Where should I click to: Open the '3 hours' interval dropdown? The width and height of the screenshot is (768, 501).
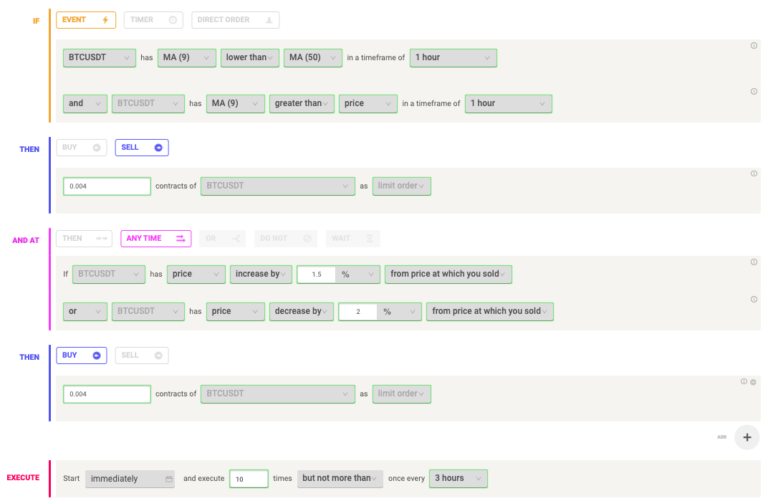(x=458, y=478)
